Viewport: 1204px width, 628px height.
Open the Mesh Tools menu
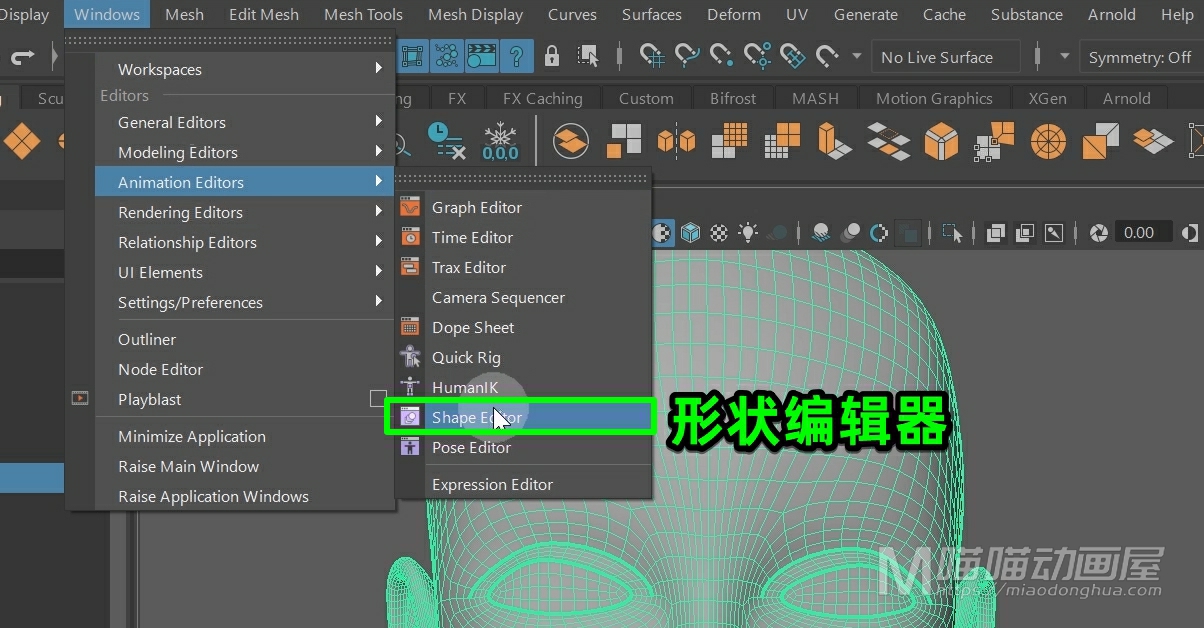click(x=364, y=14)
